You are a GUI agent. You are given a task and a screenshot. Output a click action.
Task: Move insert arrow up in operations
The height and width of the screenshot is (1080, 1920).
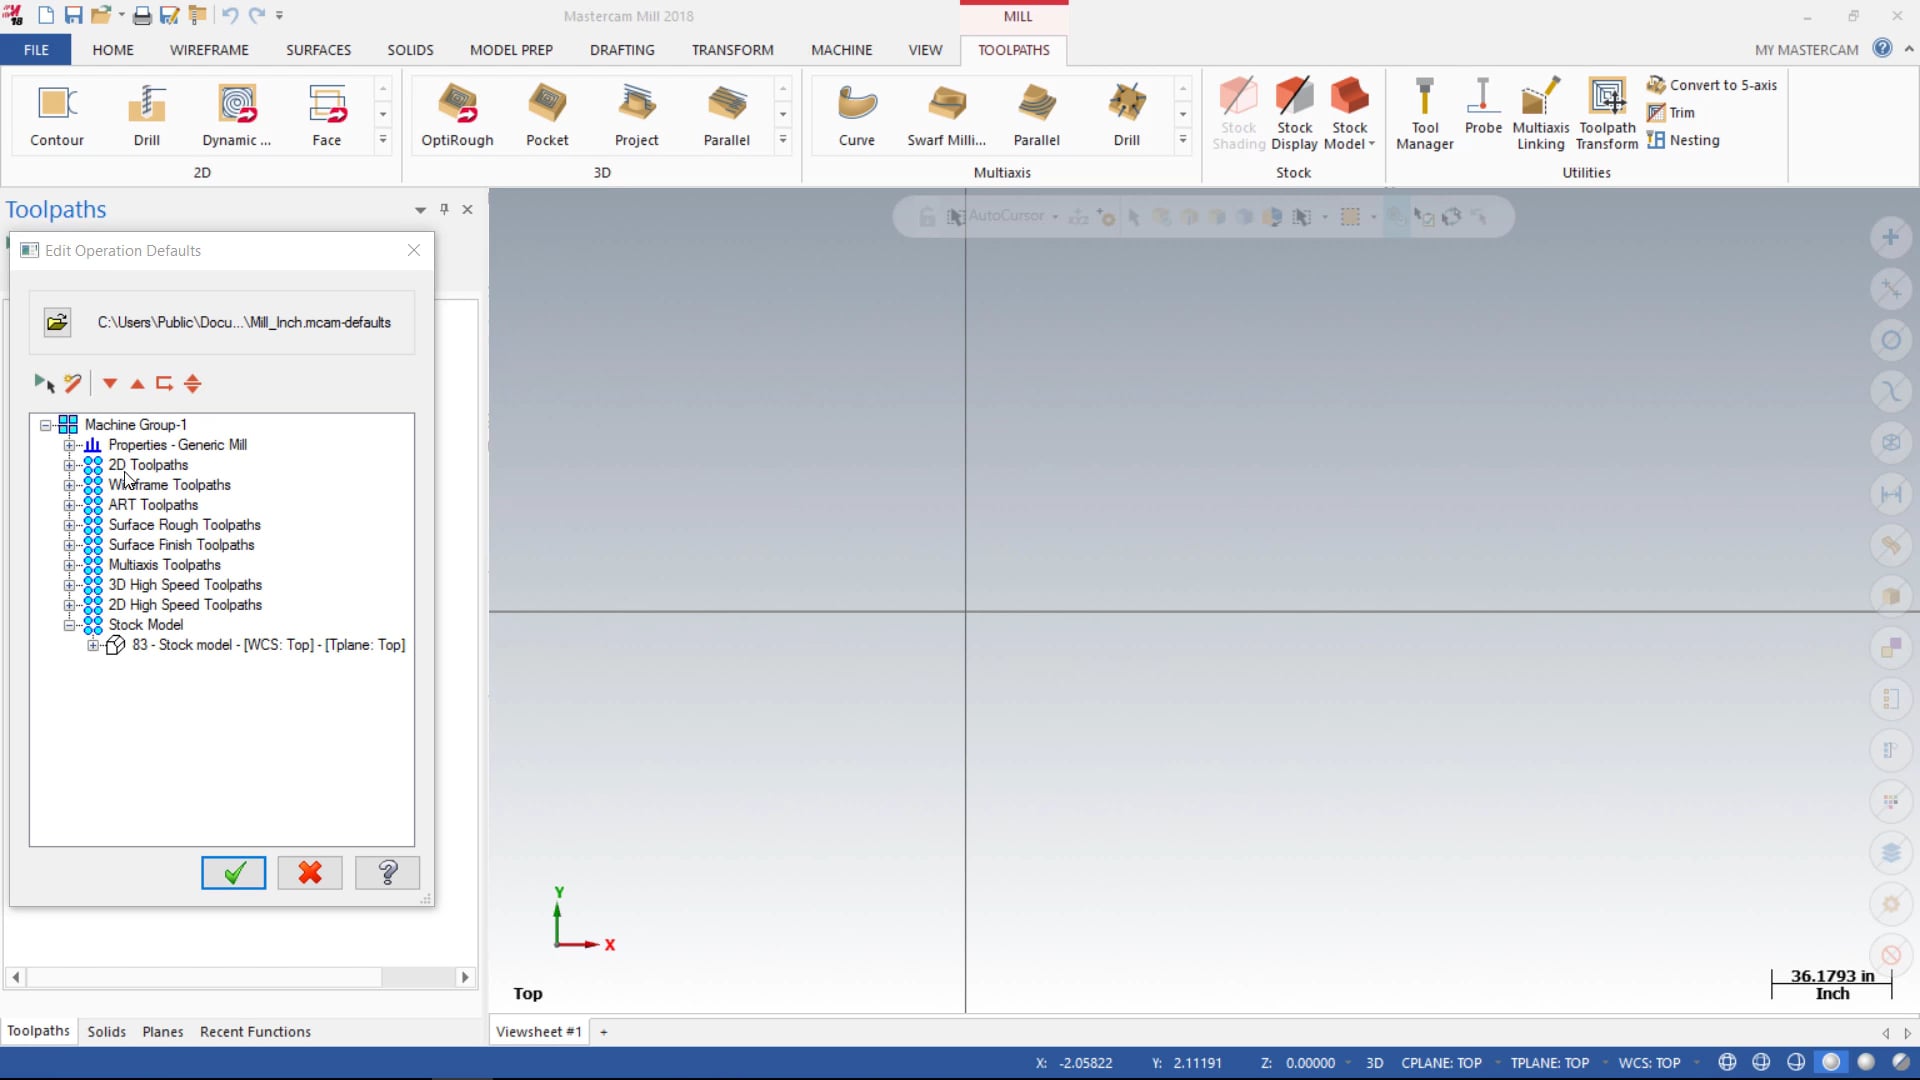pyautogui.click(x=138, y=383)
